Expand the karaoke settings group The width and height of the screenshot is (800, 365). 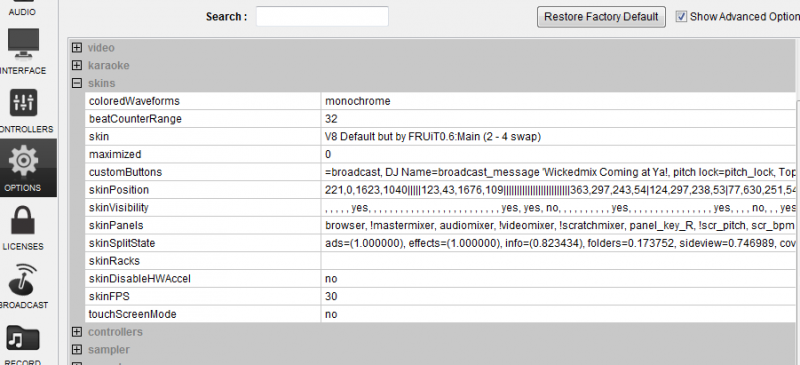click(x=77, y=65)
